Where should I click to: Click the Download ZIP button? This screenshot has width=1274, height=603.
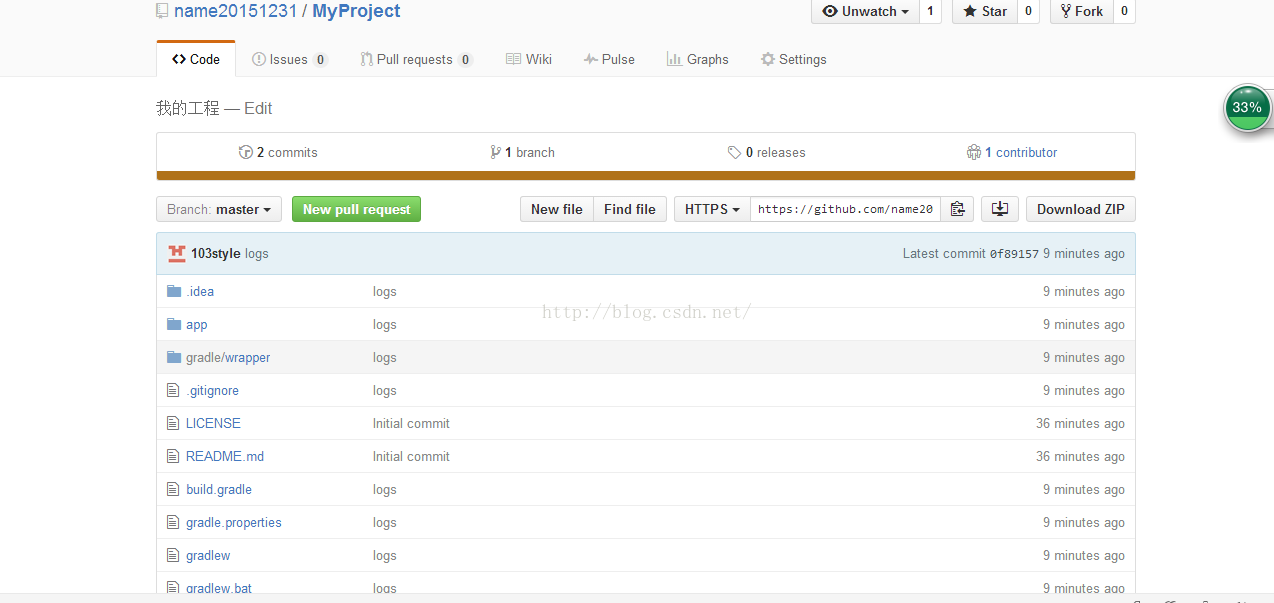point(1080,209)
